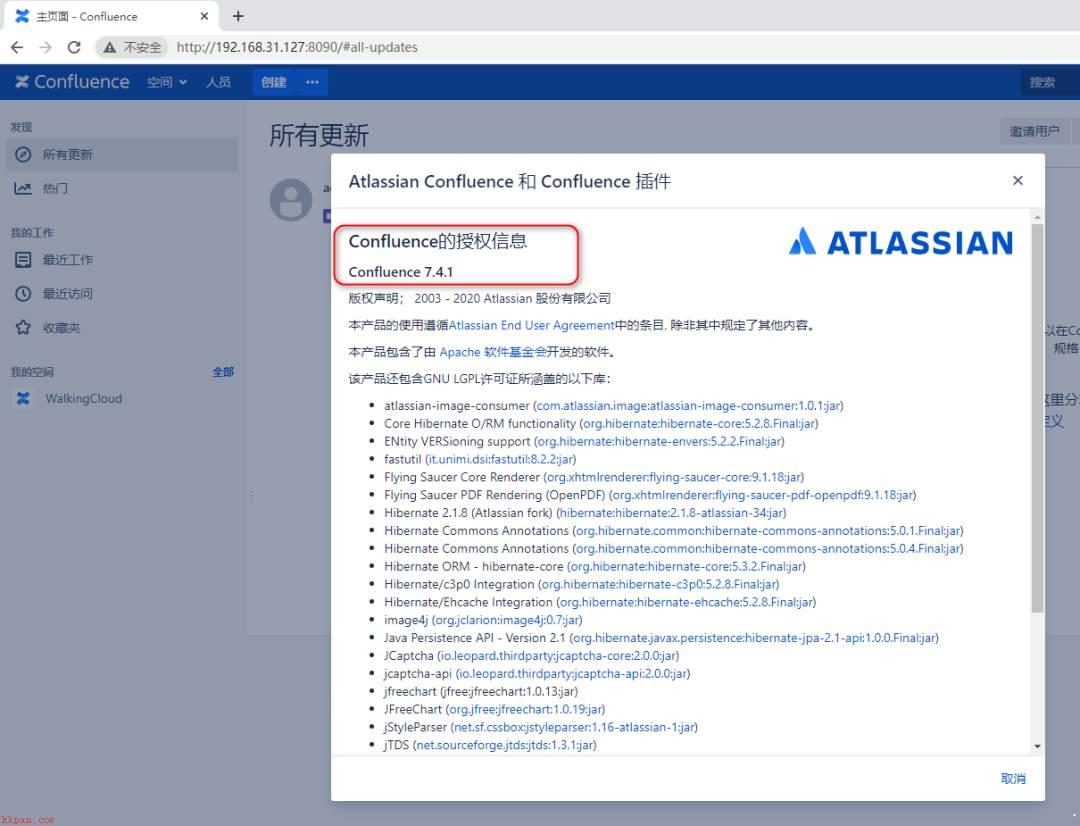
Task: Click the clock icon beside 最近访问
Action: pyautogui.click(x=23, y=293)
